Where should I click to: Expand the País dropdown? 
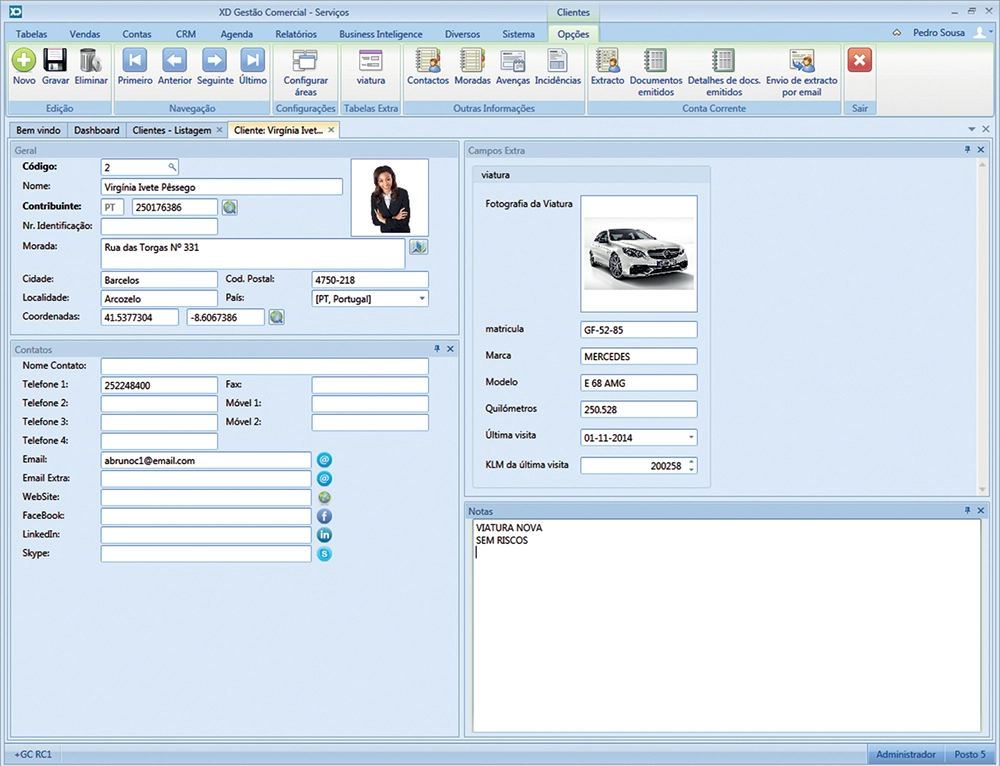[x=422, y=299]
